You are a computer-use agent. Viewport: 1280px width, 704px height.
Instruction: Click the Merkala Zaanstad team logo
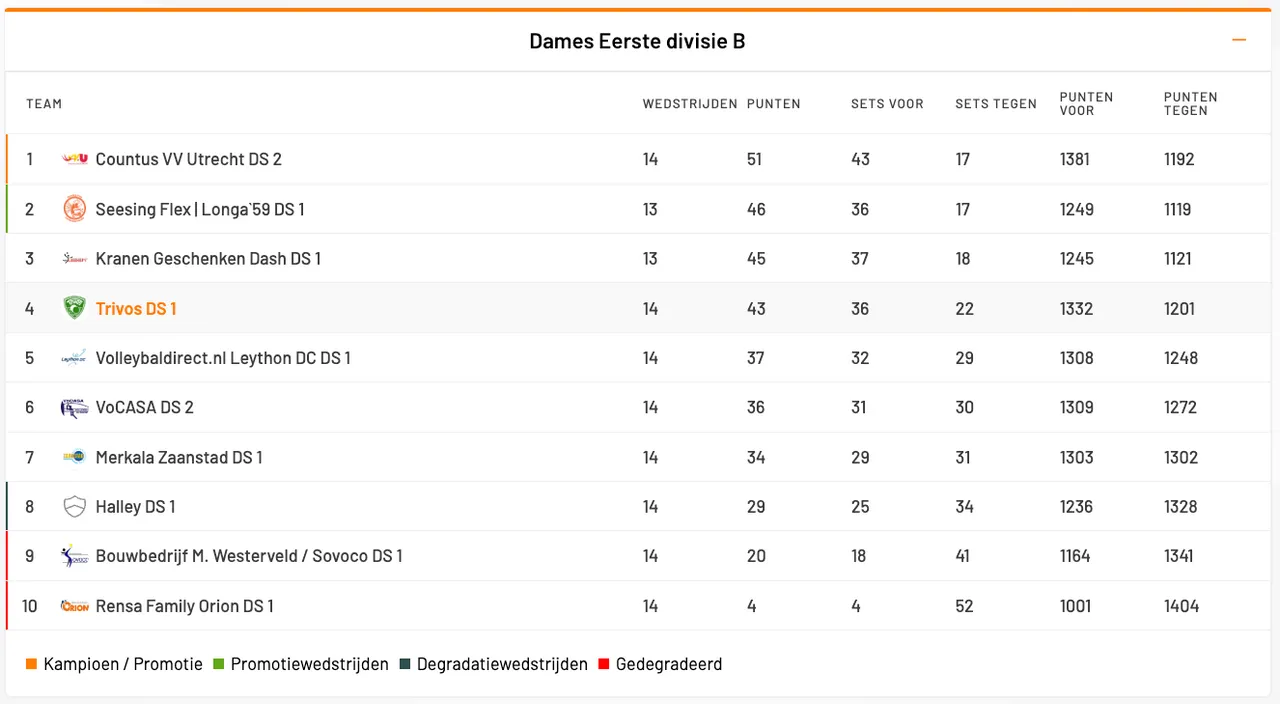(75, 457)
